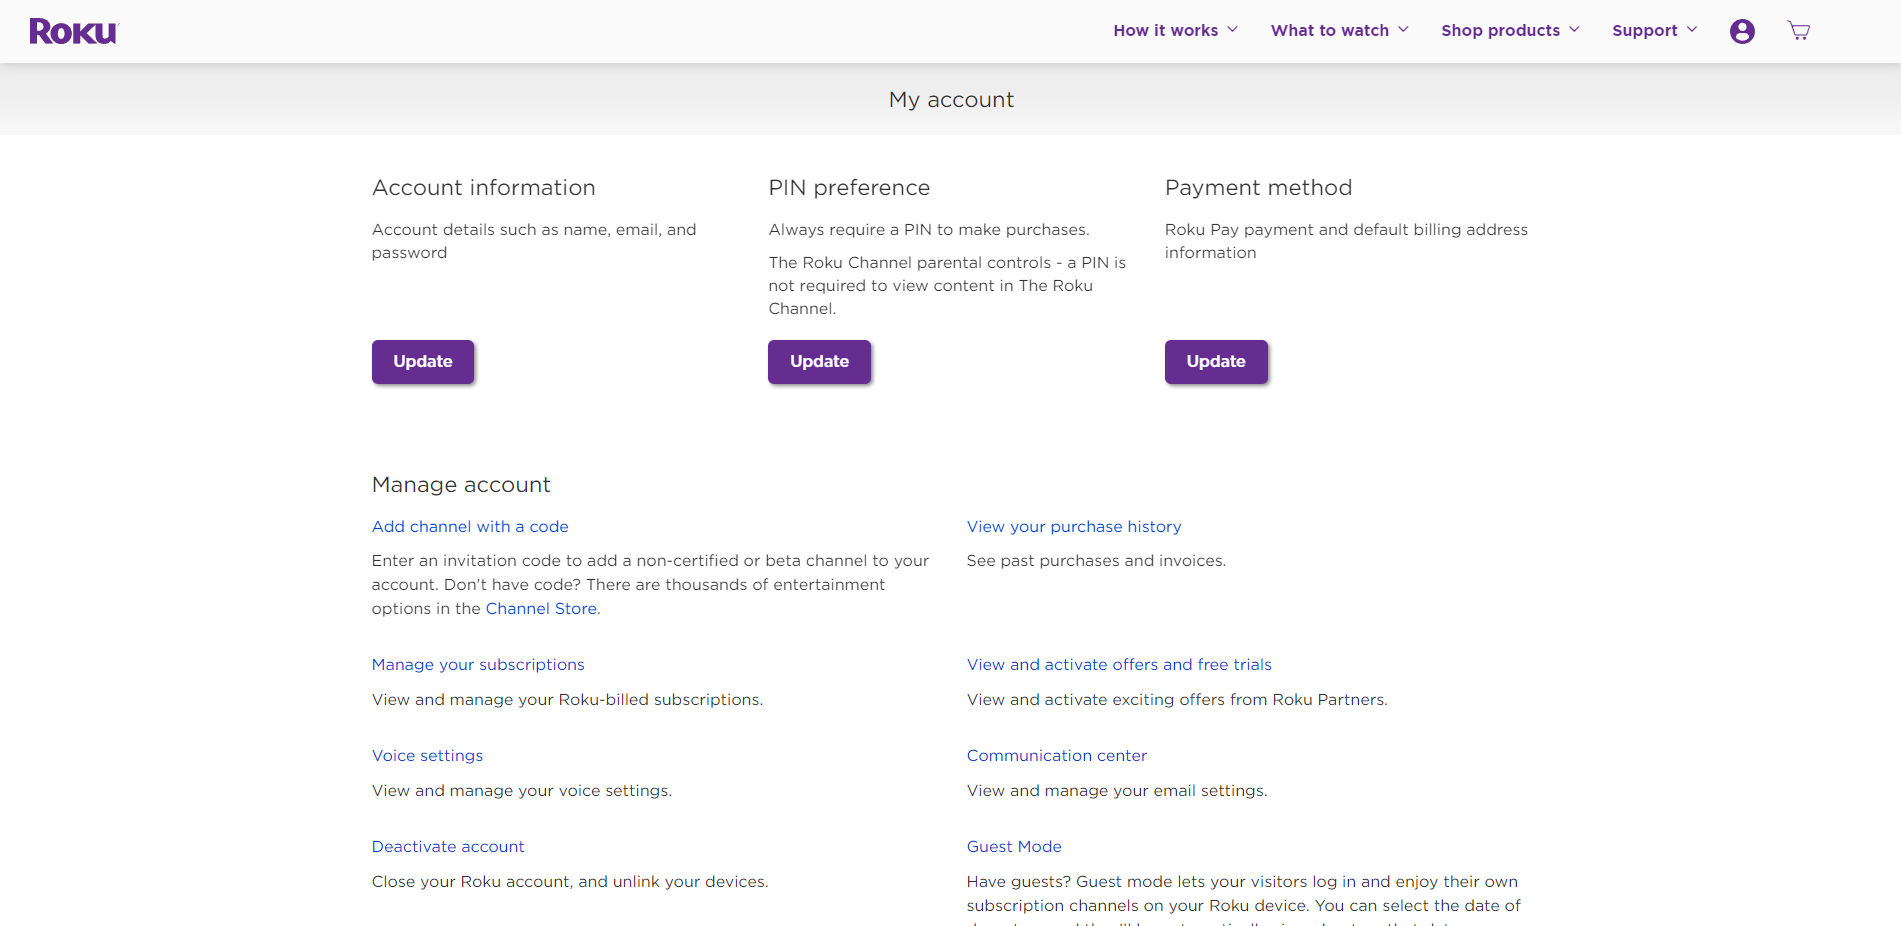Open View and activate offers and free trials
Image resolution: width=1901 pixels, height=926 pixels.
point(1118,664)
